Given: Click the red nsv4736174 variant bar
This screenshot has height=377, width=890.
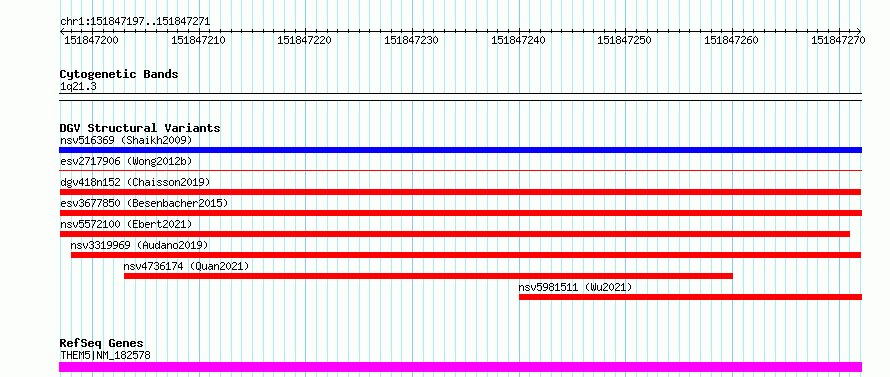Looking at the screenshot, I should pyautogui.click(x=429, y=276).
